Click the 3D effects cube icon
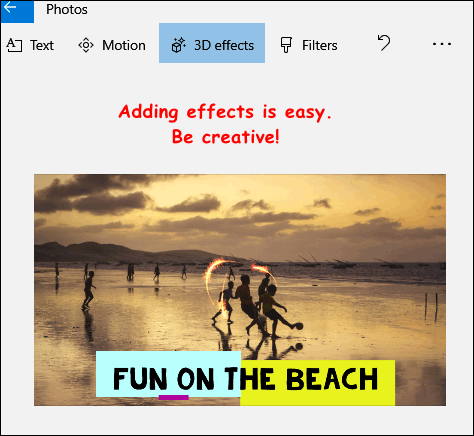The height and width of the screenshot is (436, 474). pos(179,45)
